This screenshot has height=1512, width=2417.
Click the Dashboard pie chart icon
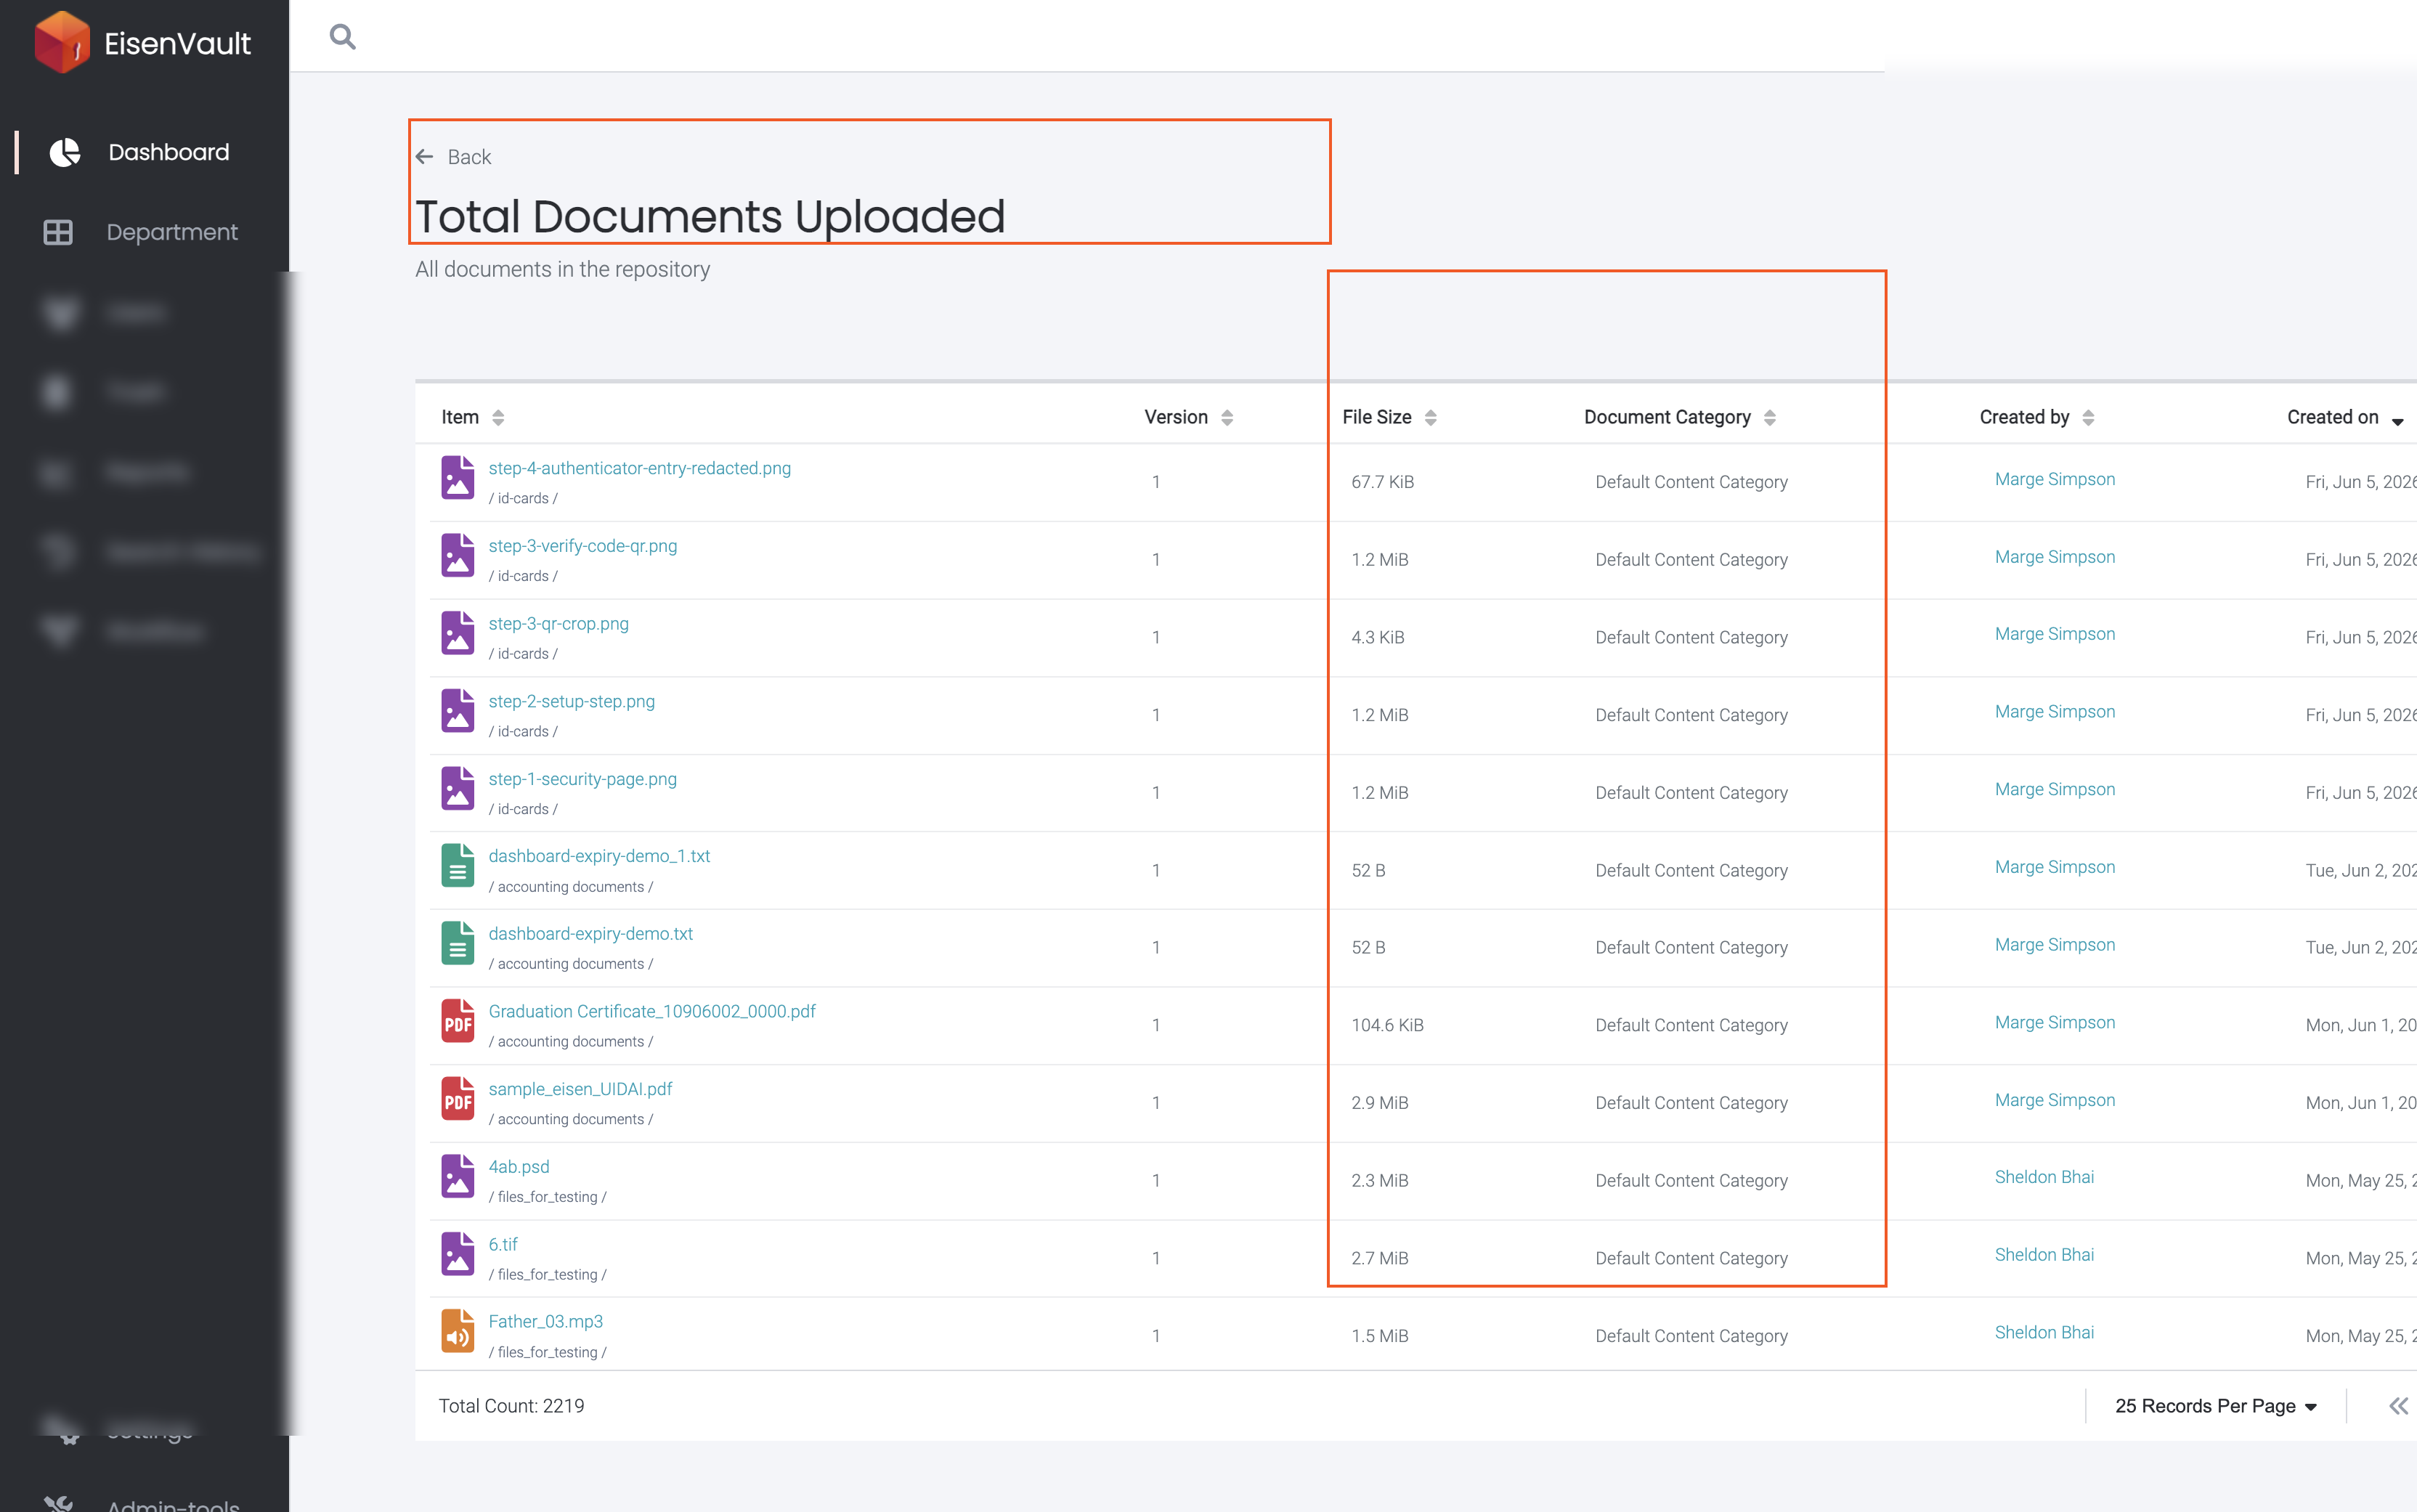point(65,152)
